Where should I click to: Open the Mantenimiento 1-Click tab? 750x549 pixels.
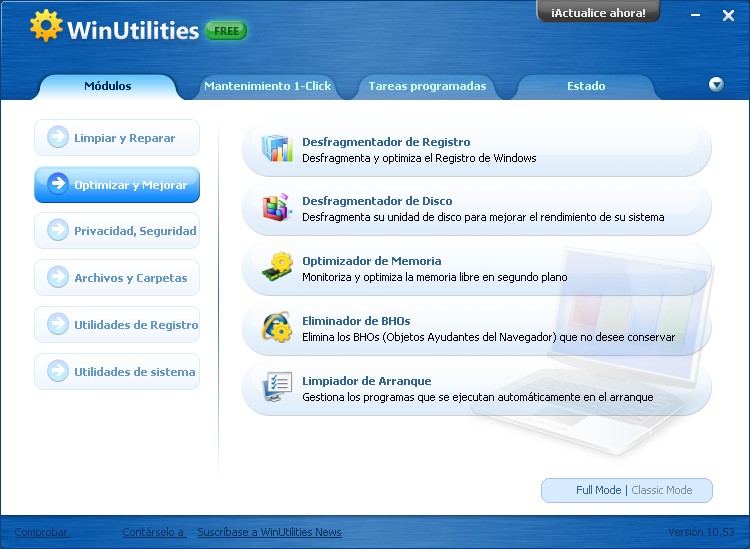coord(267,87)
